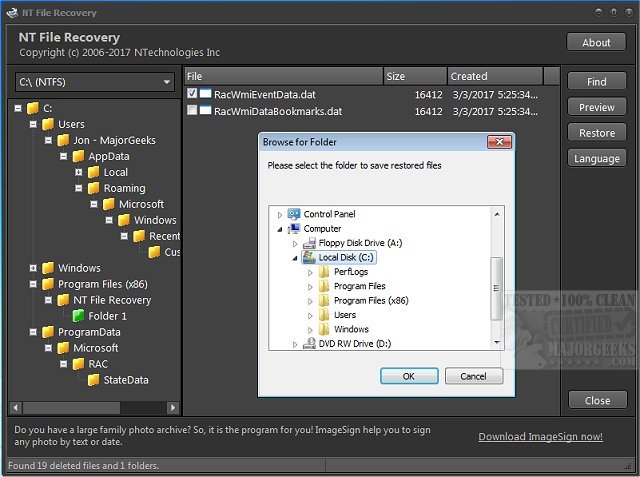Screen dimensions: 640x477
Task: Click the Local Disk (C:) drive icon
Action: [309, 257]
